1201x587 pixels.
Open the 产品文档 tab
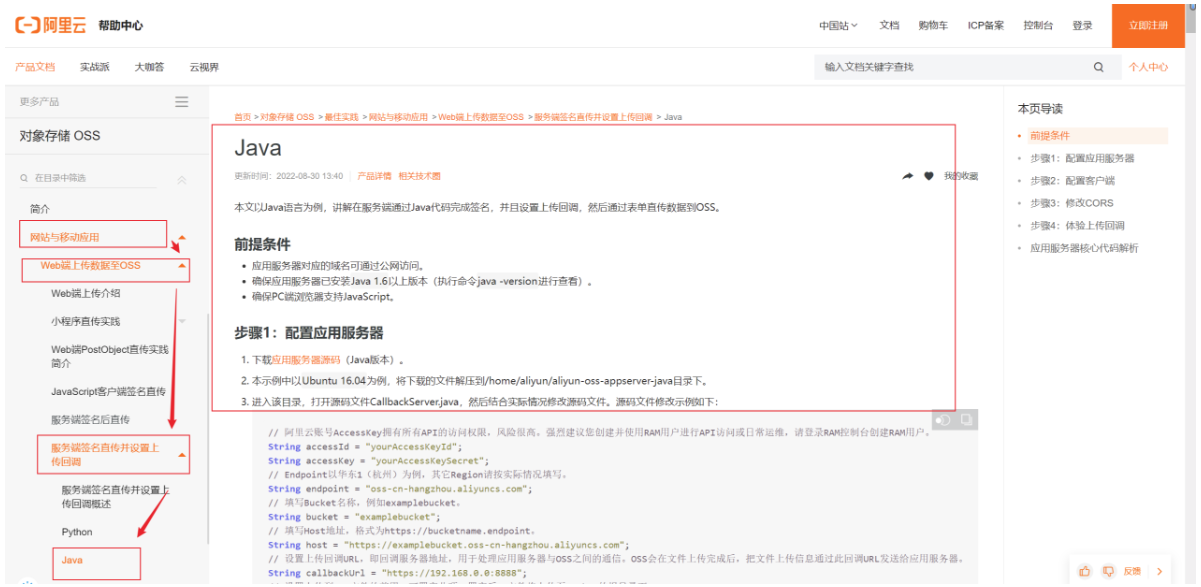tap(35, 67)
